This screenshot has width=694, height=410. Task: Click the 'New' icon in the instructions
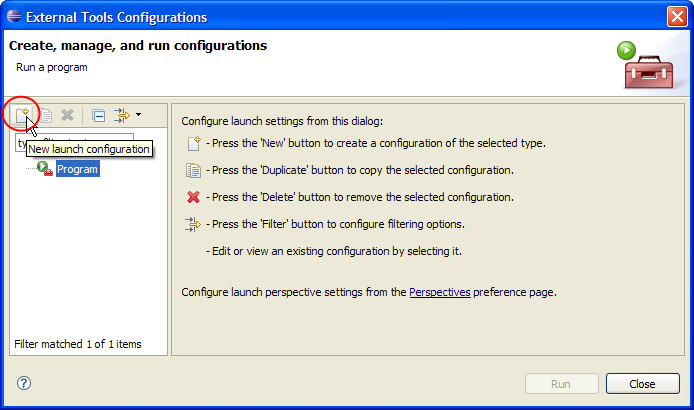pyautogui.click(x=194, y=143)
